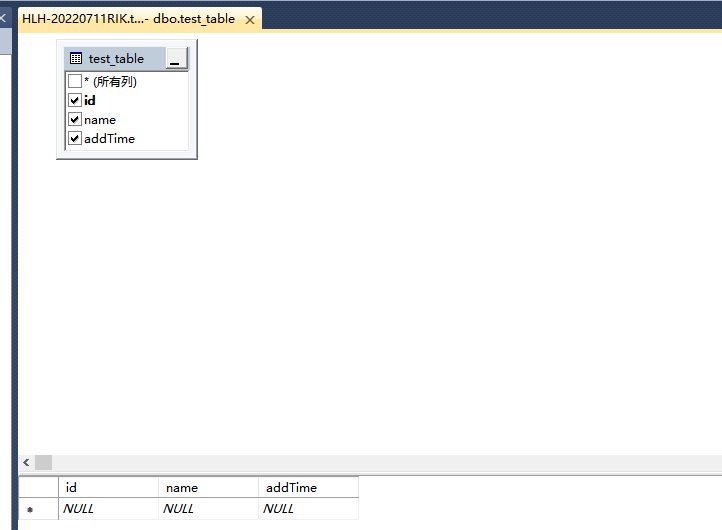Screen dimensions: 722x530
Task: Click the test_table title in diagram
Action: pos(116,59)
